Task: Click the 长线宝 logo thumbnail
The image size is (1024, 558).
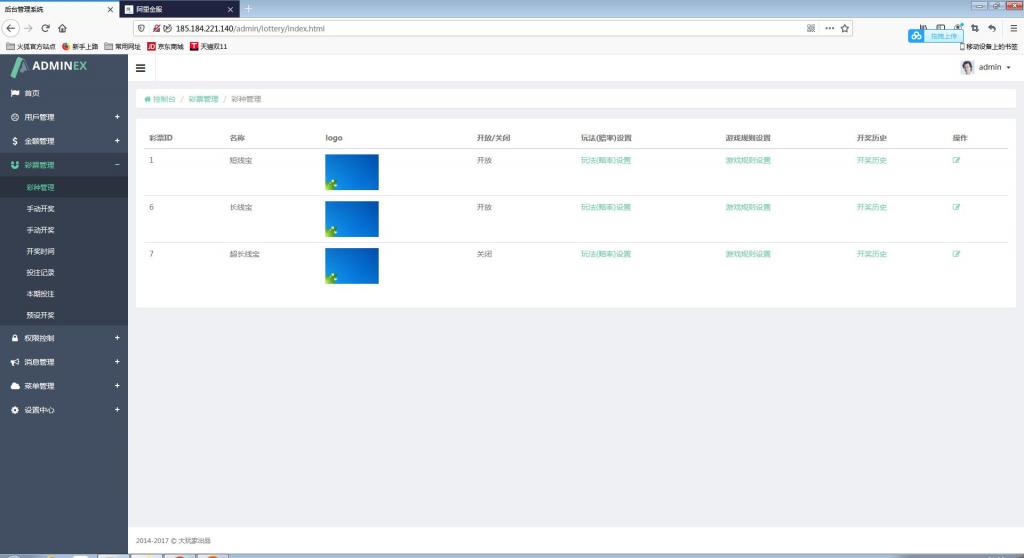Action: (352, 219)
